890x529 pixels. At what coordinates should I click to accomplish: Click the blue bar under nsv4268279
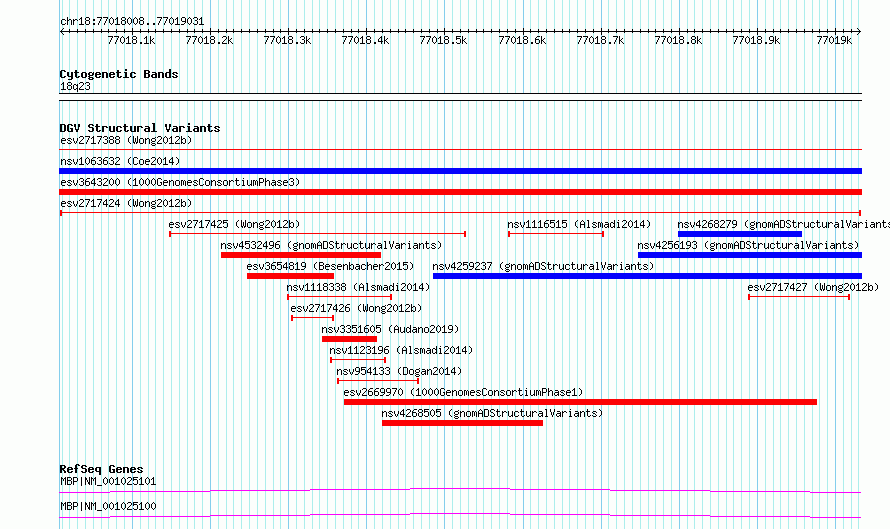tap(740, 234)
